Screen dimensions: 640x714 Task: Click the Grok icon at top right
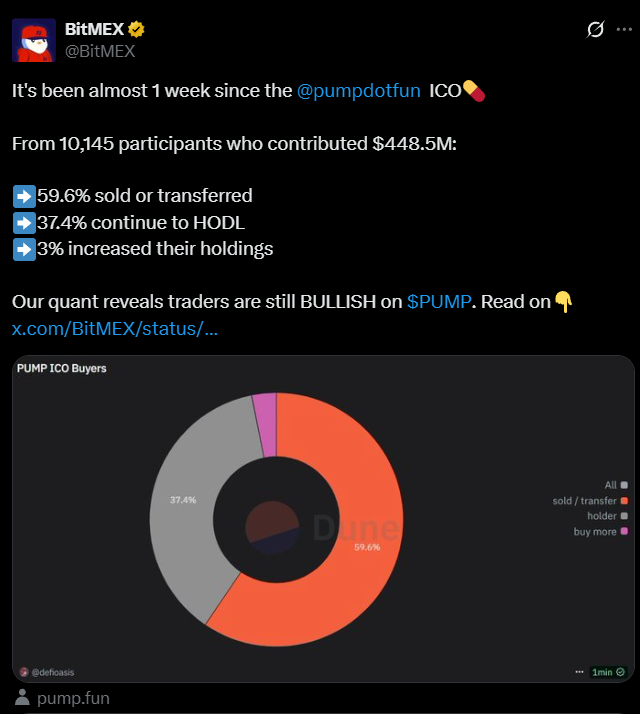click(x=595, y=30)
